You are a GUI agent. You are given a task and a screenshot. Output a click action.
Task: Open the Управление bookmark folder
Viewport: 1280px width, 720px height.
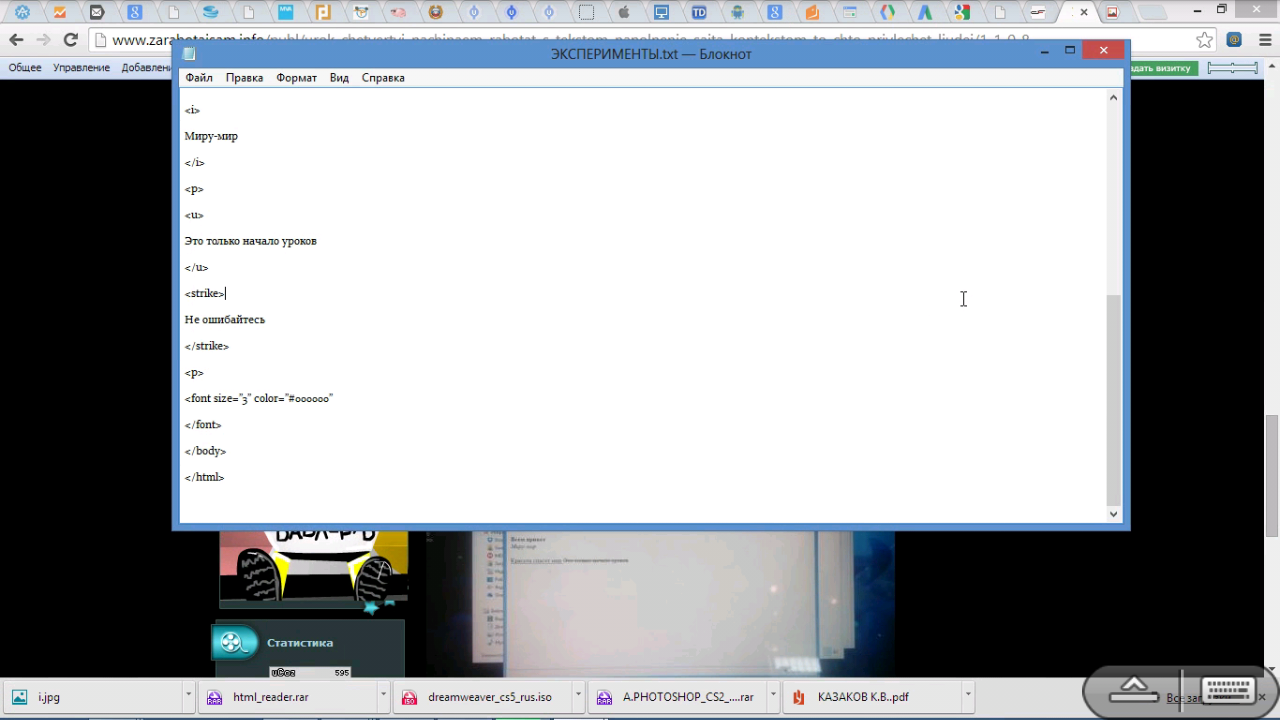[81, 68]
